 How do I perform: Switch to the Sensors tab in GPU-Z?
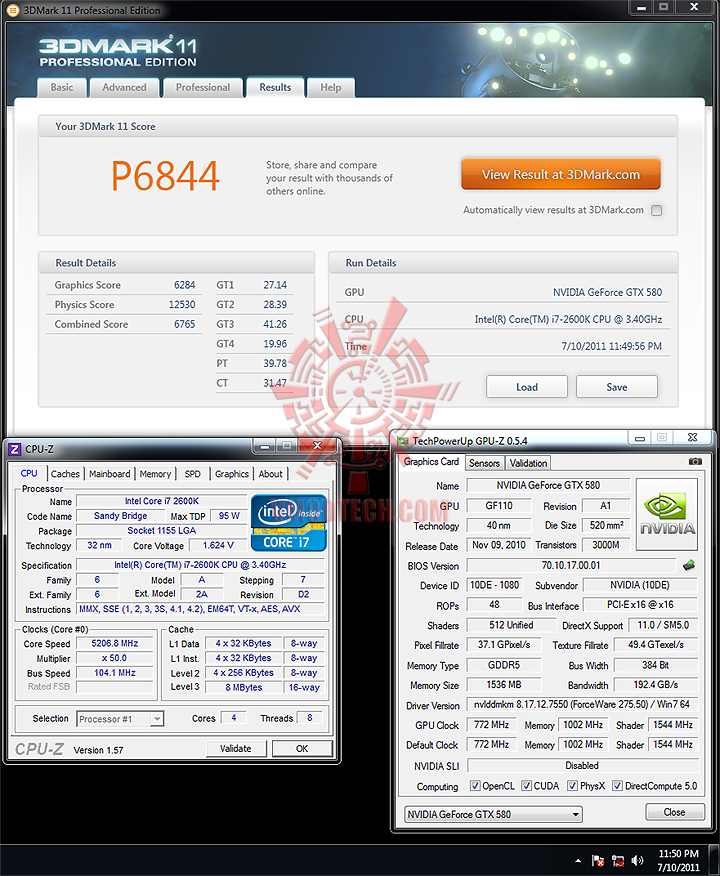pos(484,463)
